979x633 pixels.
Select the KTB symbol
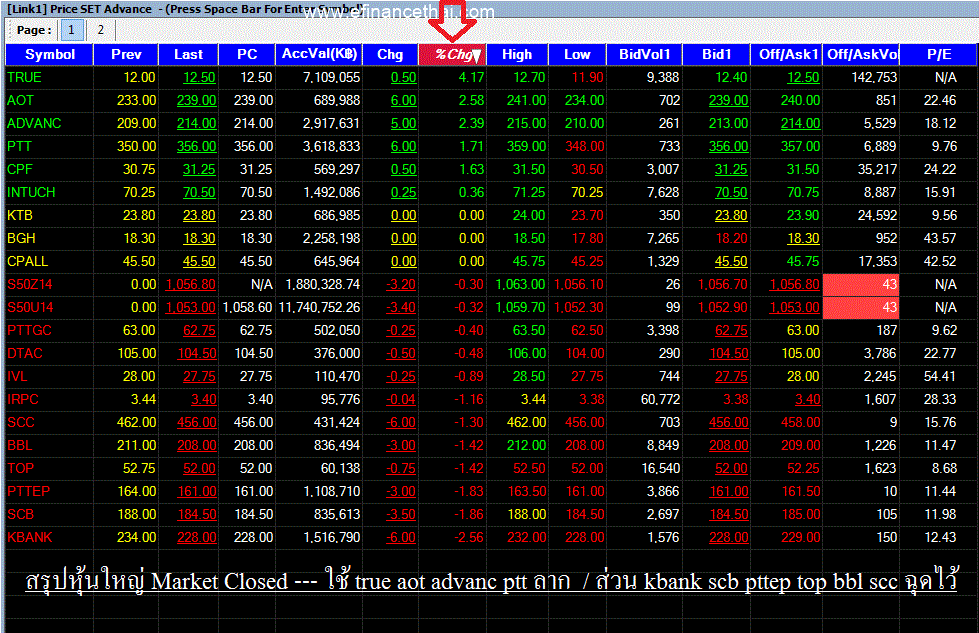pyautogui.click(x=20, y=216)
